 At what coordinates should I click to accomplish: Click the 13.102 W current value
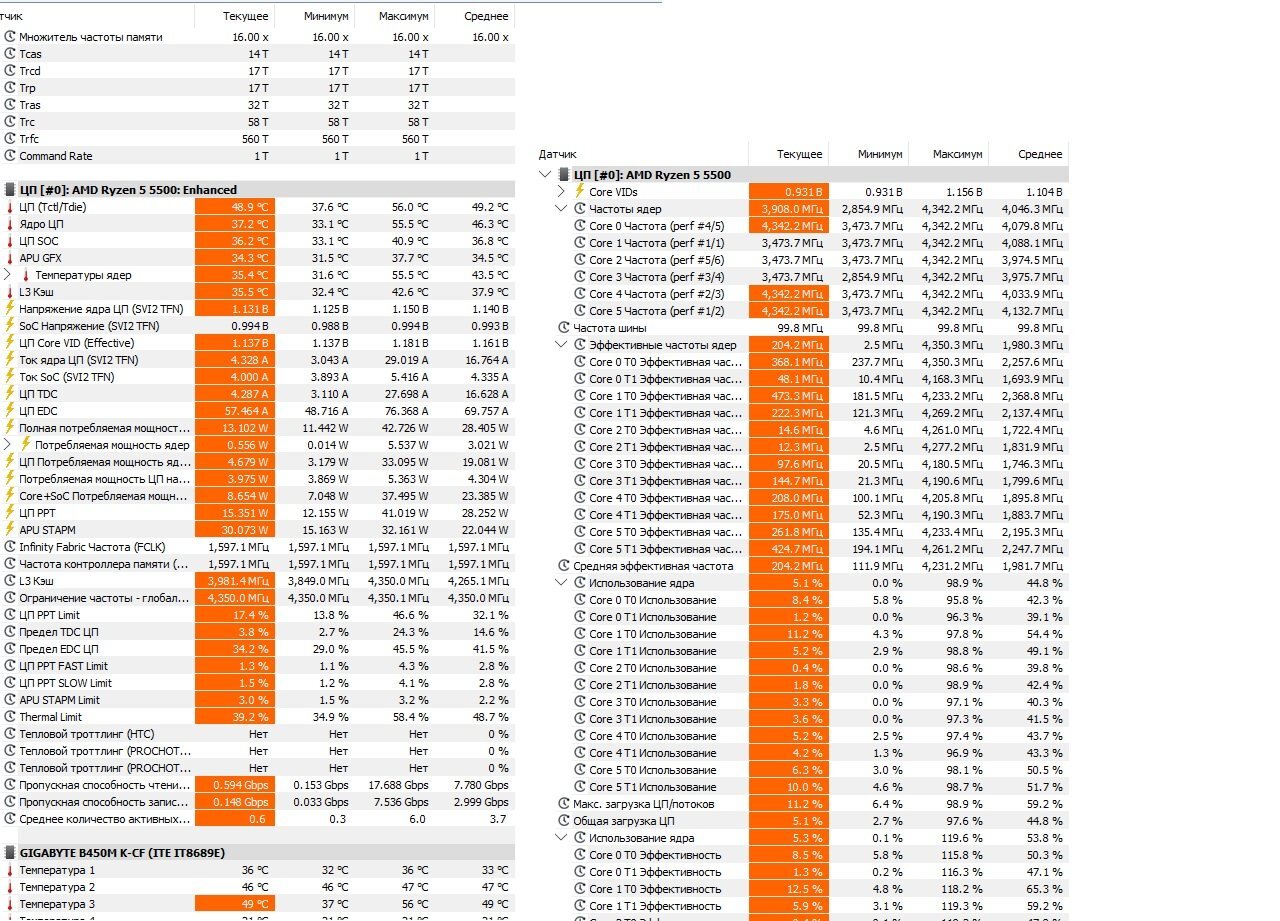235,428
